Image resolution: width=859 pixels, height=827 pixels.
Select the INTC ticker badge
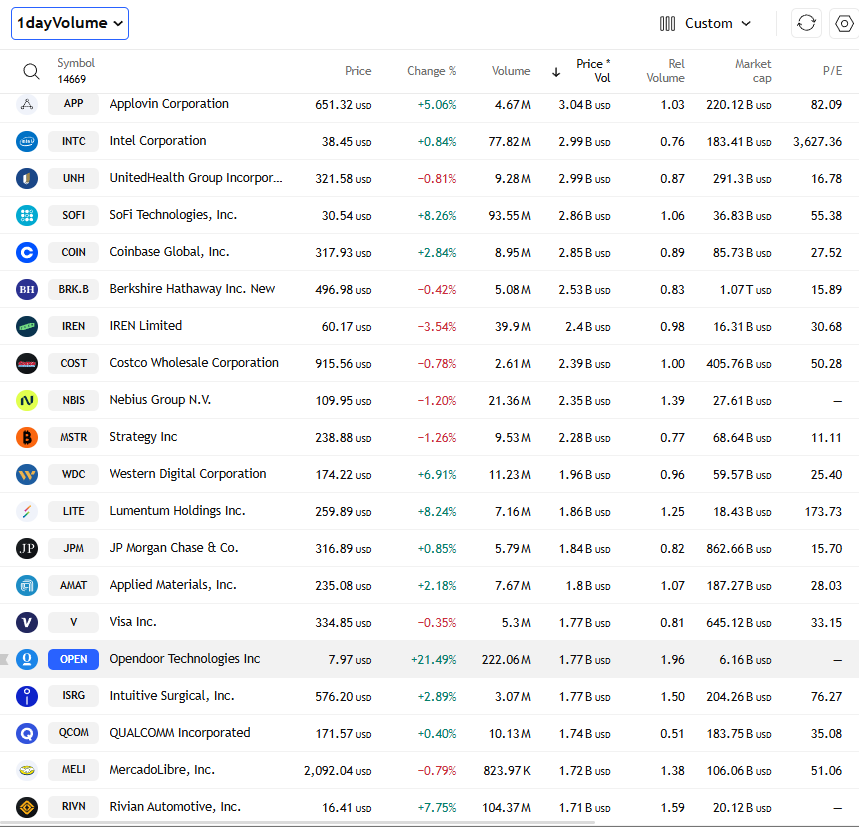(73, 141)
